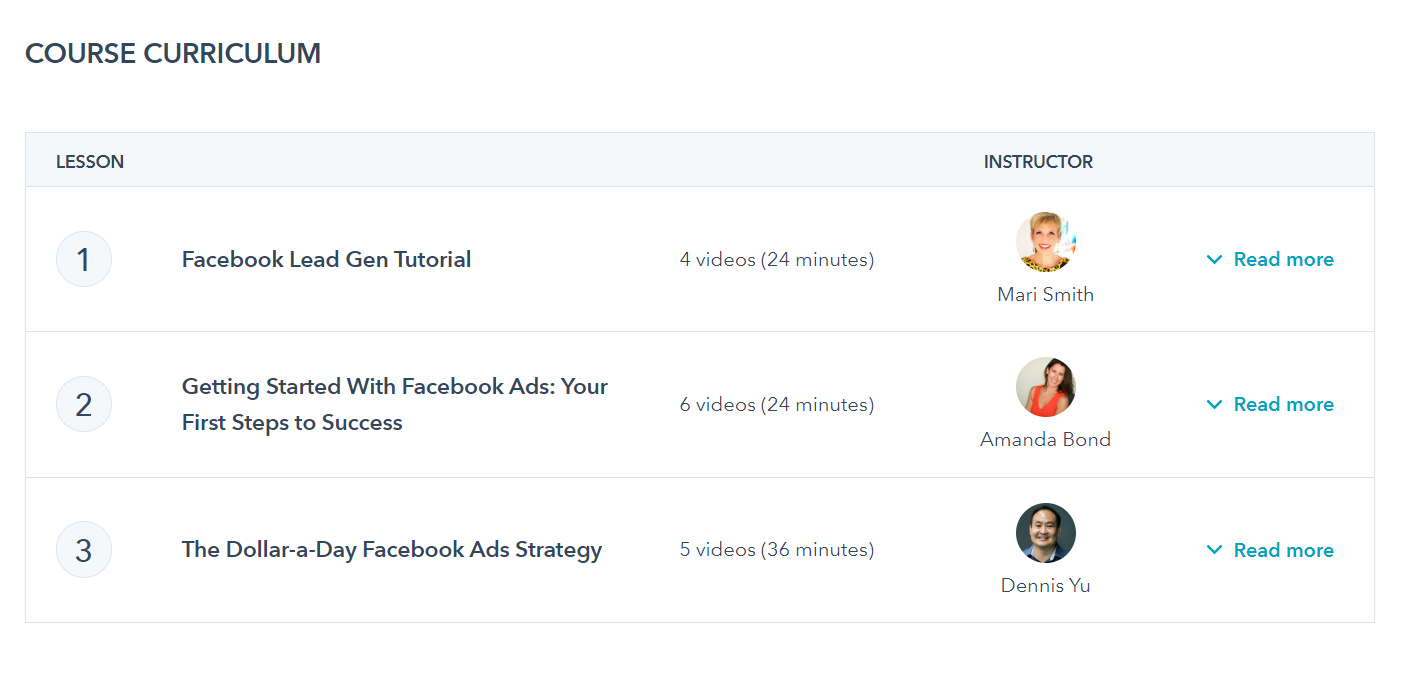This screenshot has width=1422, height=690.
Task: Click Mari Smith's instructor avatar
Action: [x=1045, y=242]
